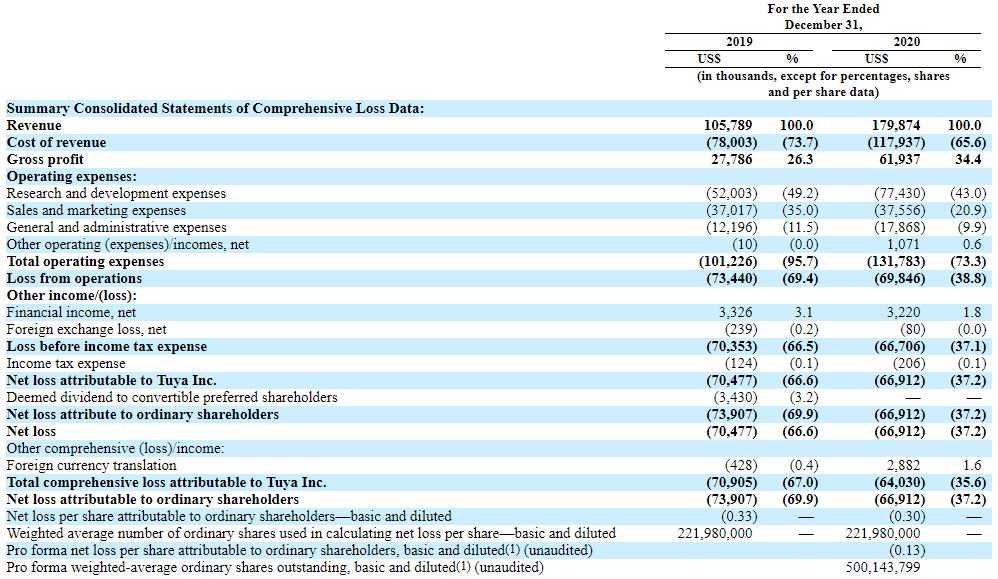Click the For the Year Ended header
Viewport: 998px width, 579px height.
[x=822, y=9]
